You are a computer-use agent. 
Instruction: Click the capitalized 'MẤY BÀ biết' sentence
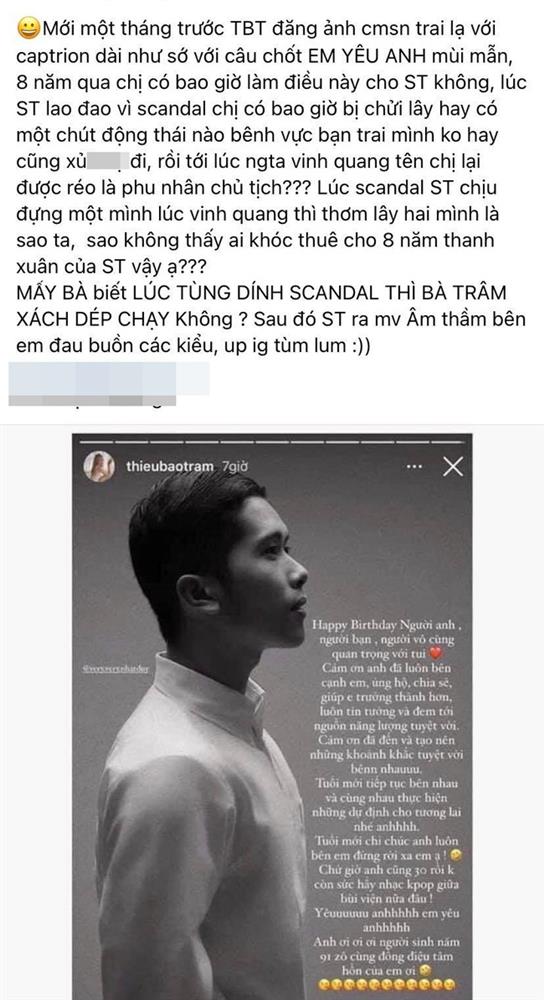(268, 305)
